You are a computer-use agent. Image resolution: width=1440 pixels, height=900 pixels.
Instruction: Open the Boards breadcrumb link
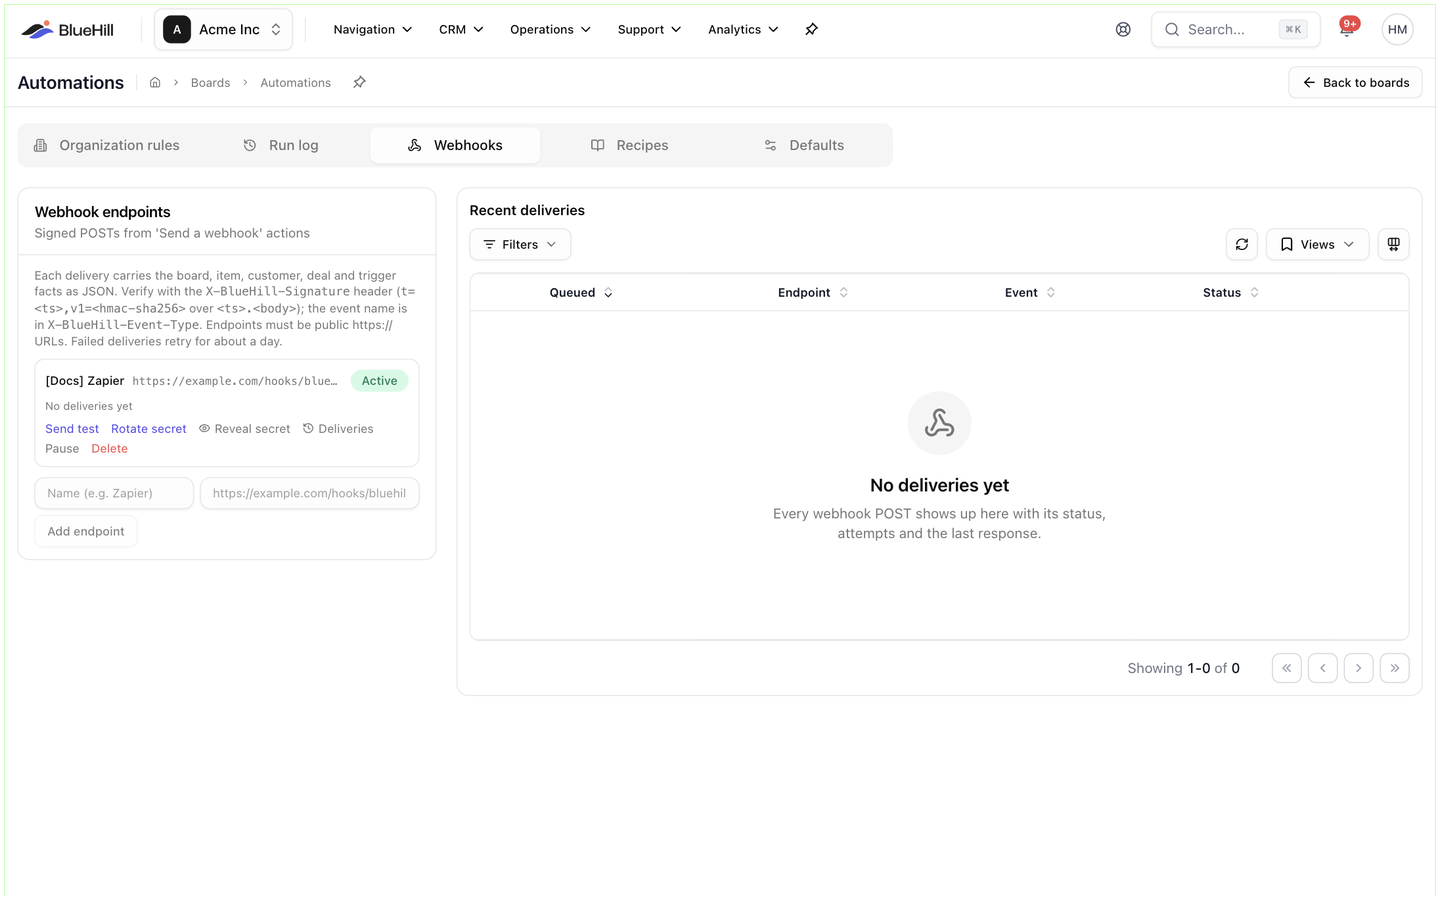point(210,83)
